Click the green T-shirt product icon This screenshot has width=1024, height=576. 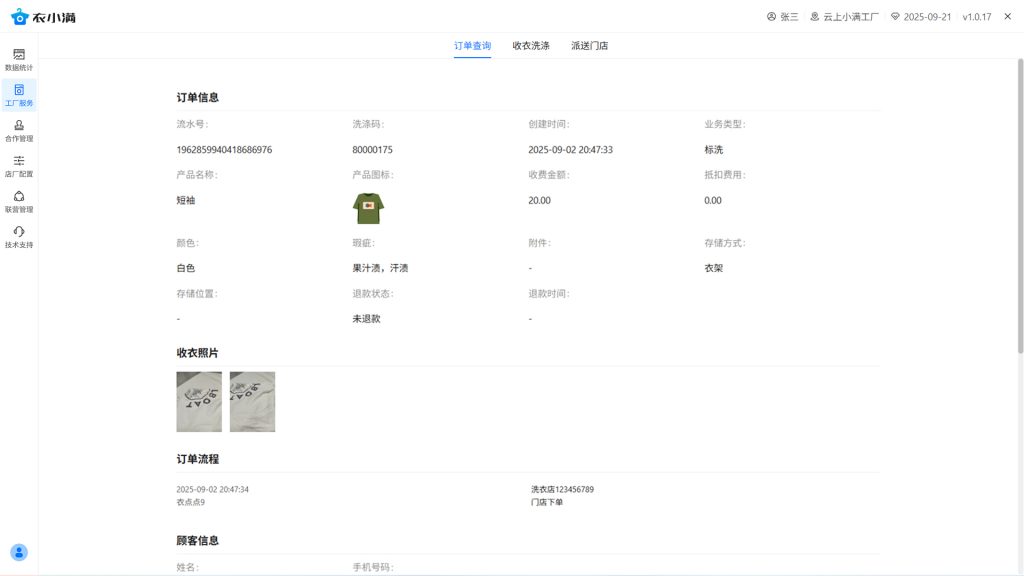(368, 208)
